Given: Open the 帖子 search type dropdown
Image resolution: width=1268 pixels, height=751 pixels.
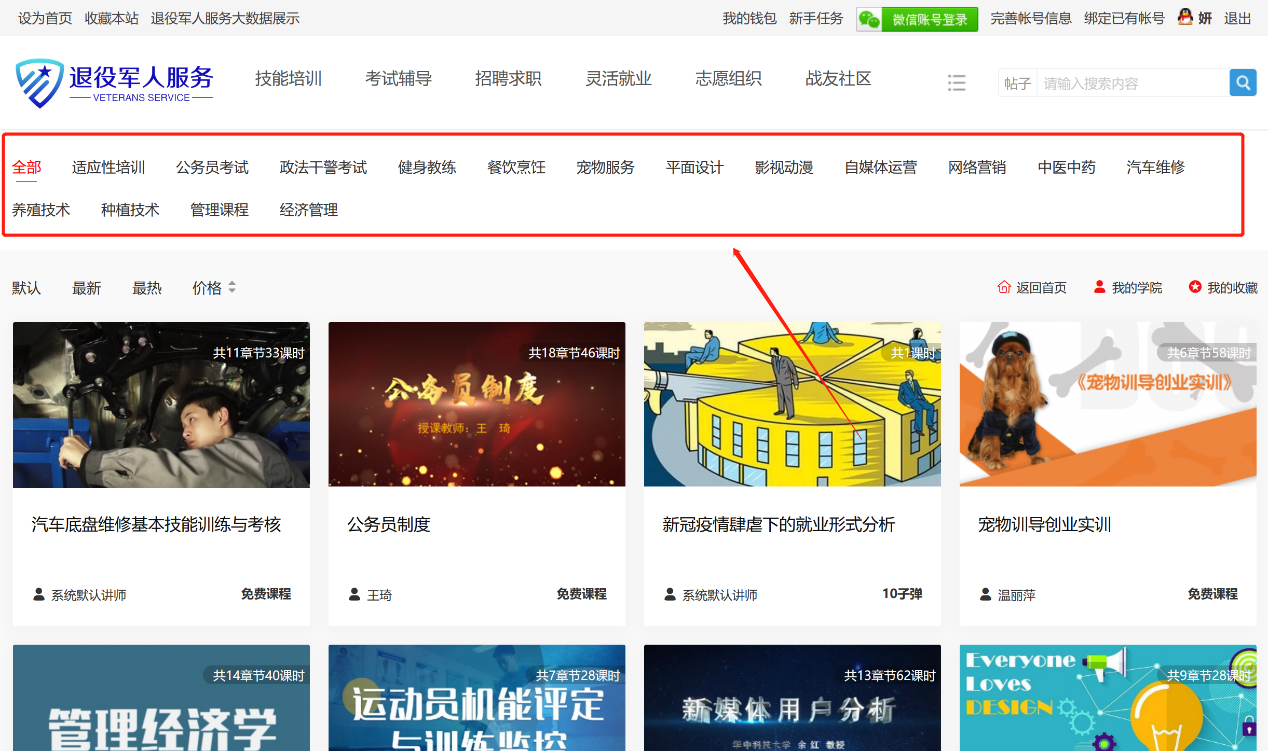Looking at the screenshot, I should click(x=1017, y=83).
